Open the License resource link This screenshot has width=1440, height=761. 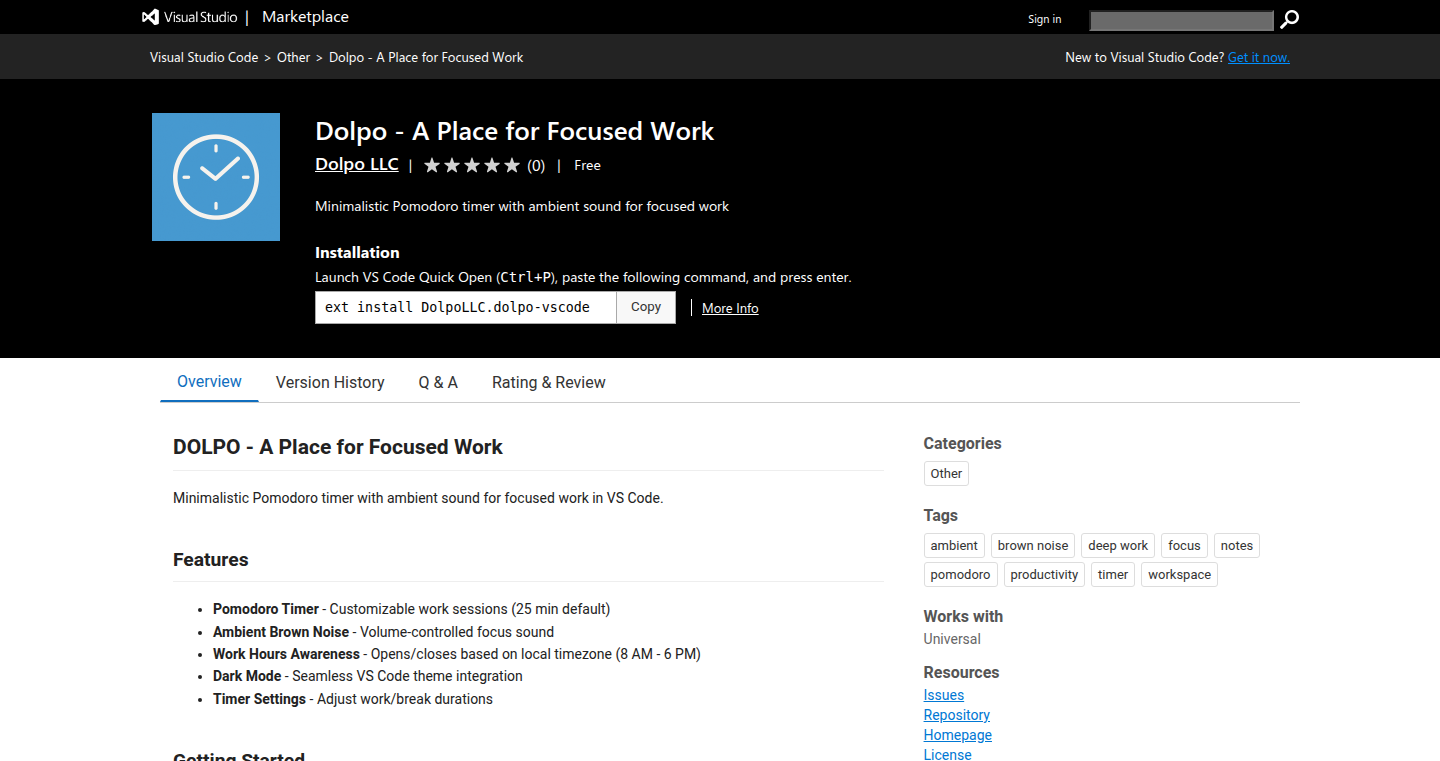tap(948, 754)
